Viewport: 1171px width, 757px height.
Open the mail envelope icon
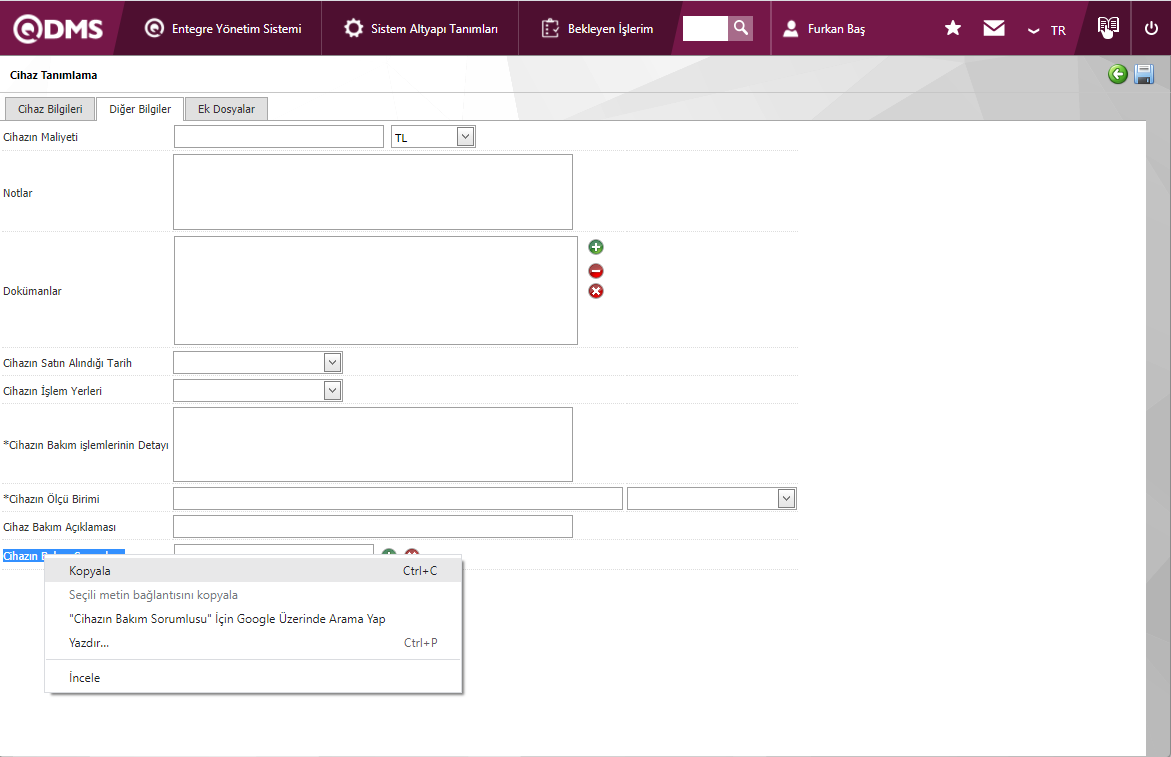[x=994, y=28]
